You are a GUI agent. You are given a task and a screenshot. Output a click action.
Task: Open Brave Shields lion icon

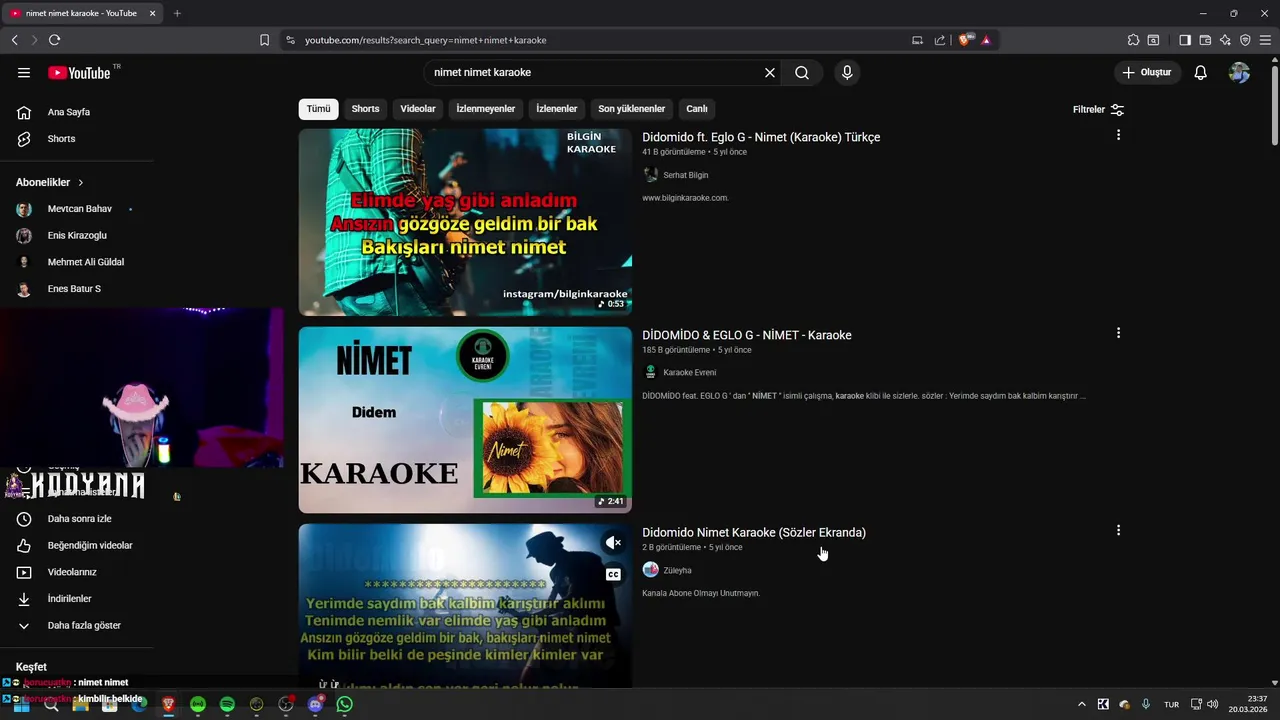click(964, 40)
